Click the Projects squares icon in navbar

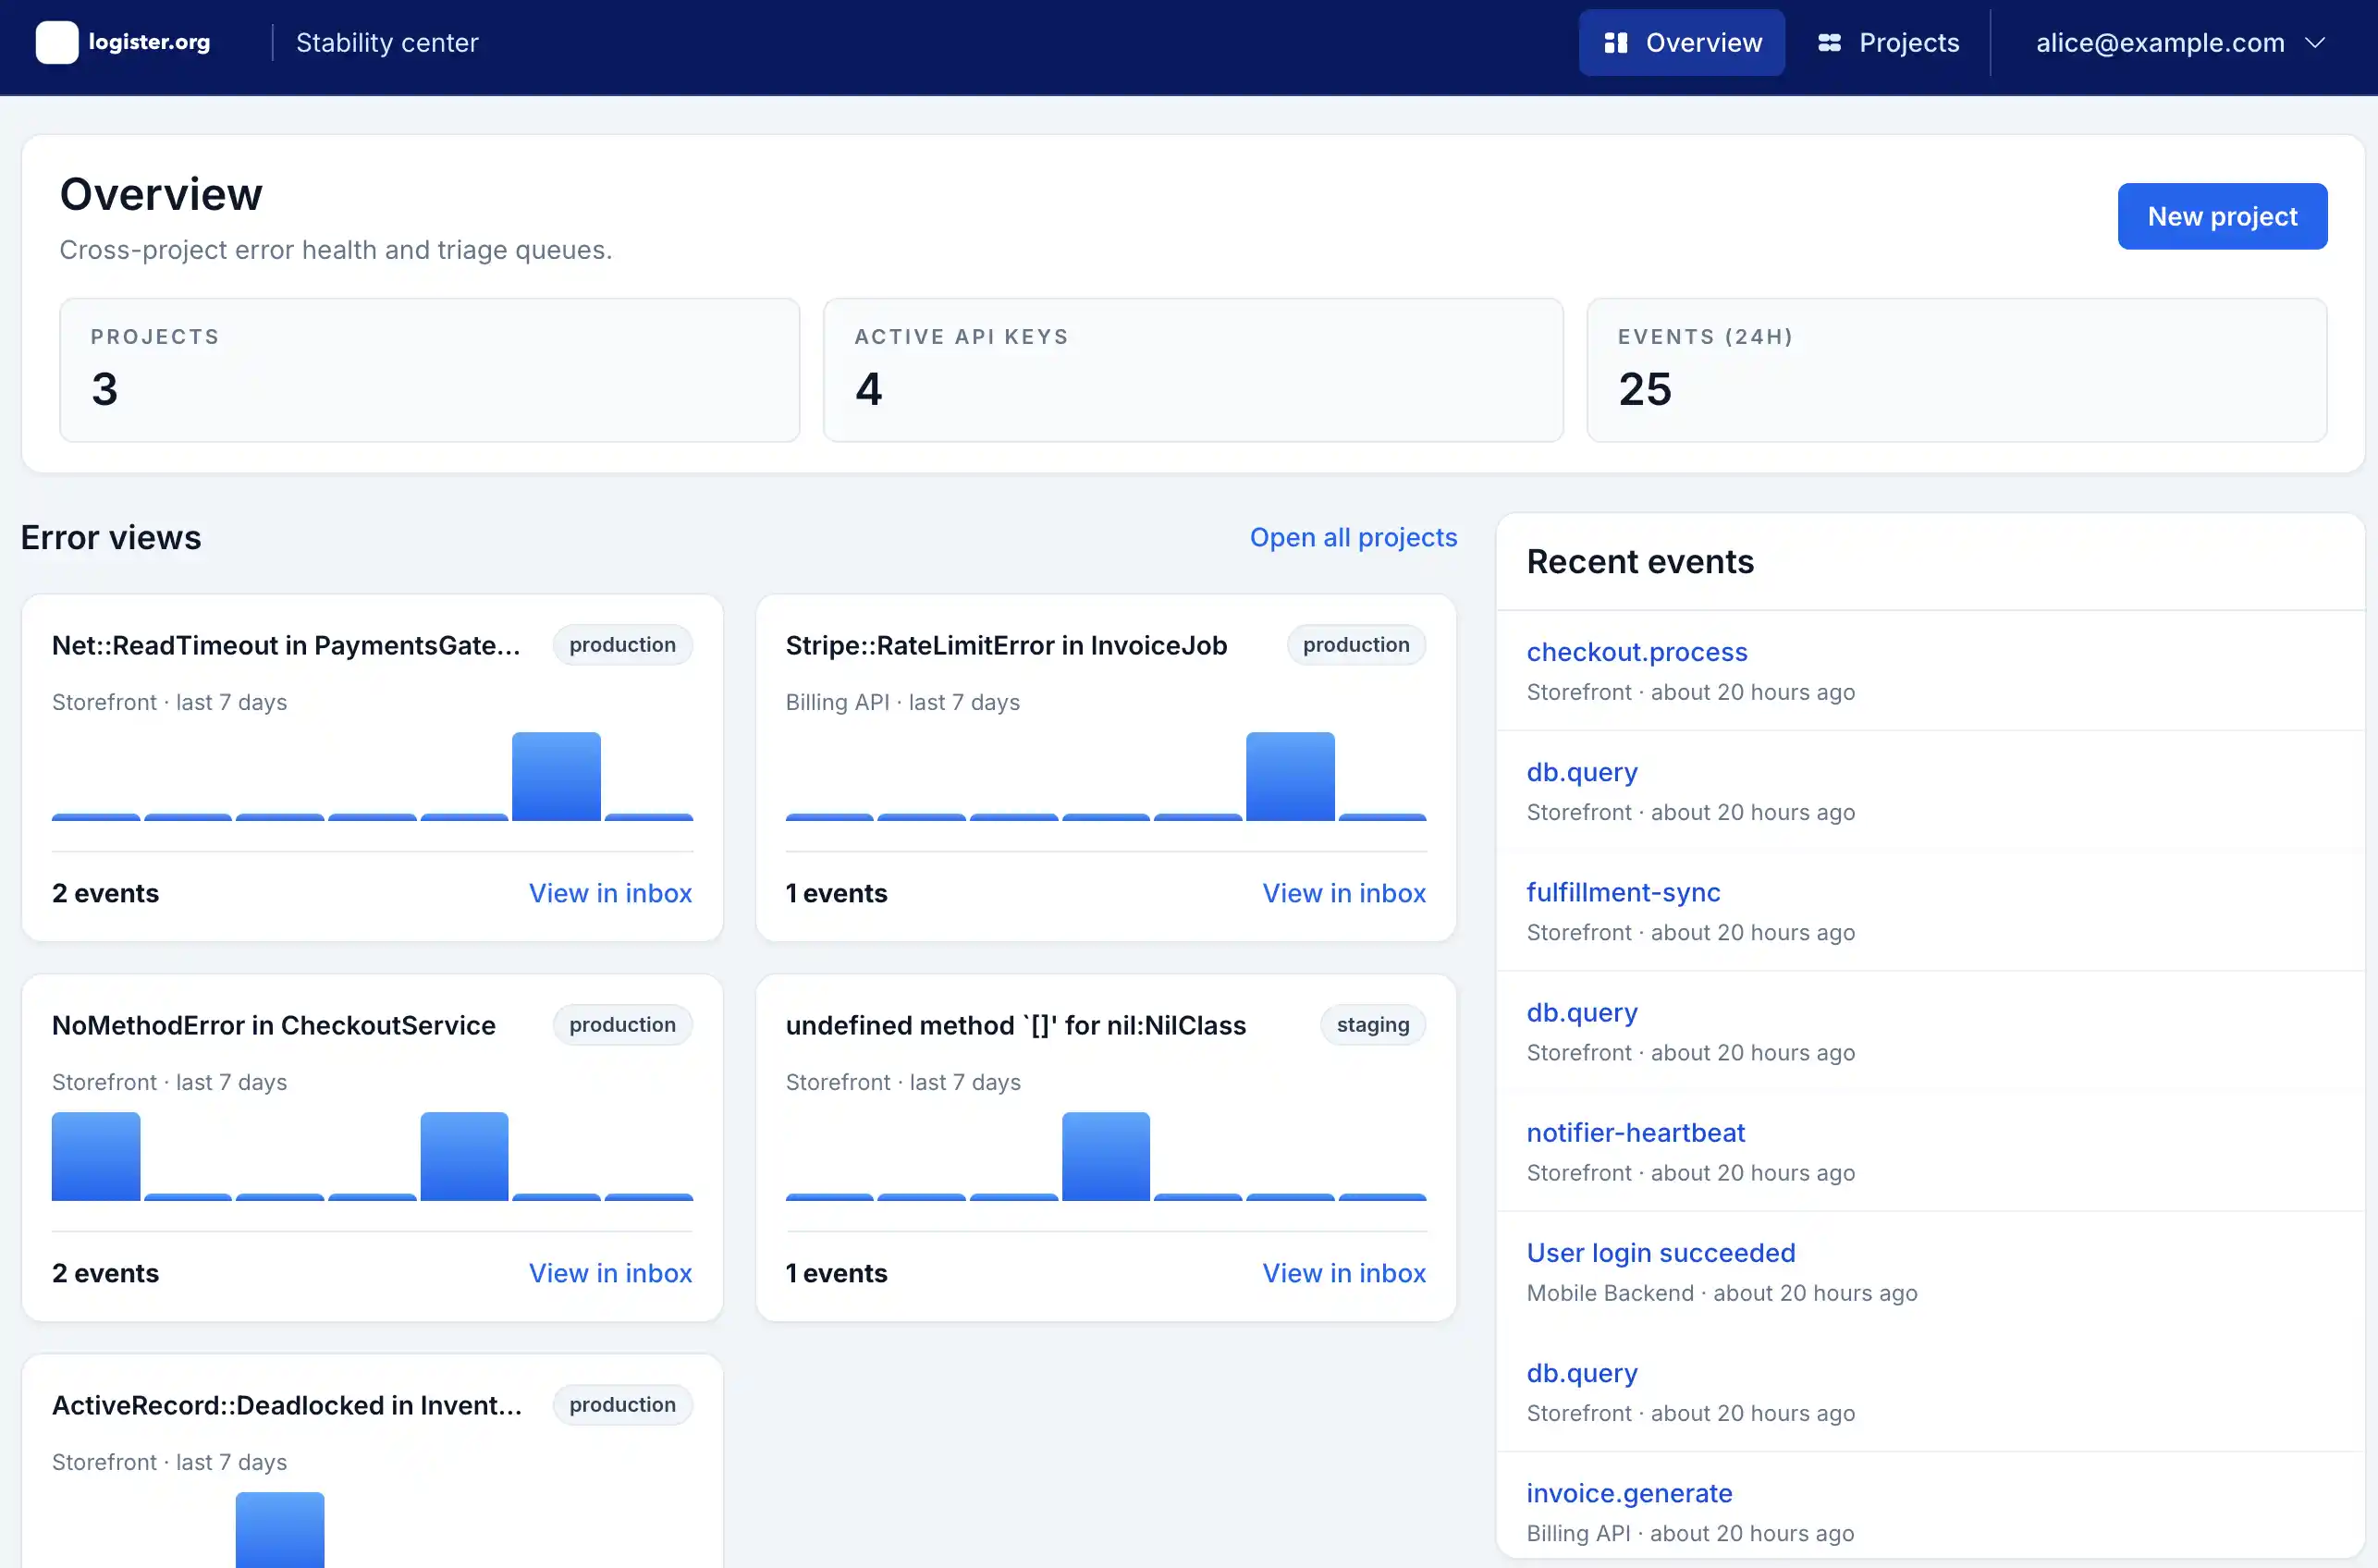click(x=1830, y=42)
